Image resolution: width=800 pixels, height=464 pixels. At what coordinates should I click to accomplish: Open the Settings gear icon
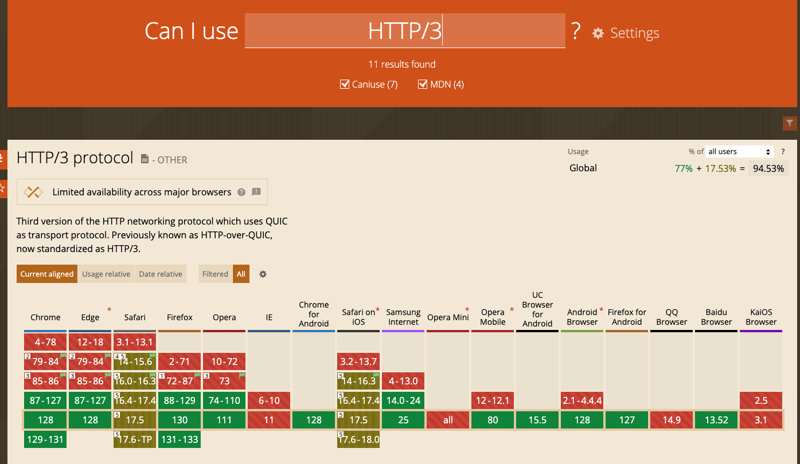[x=598, y=34]
